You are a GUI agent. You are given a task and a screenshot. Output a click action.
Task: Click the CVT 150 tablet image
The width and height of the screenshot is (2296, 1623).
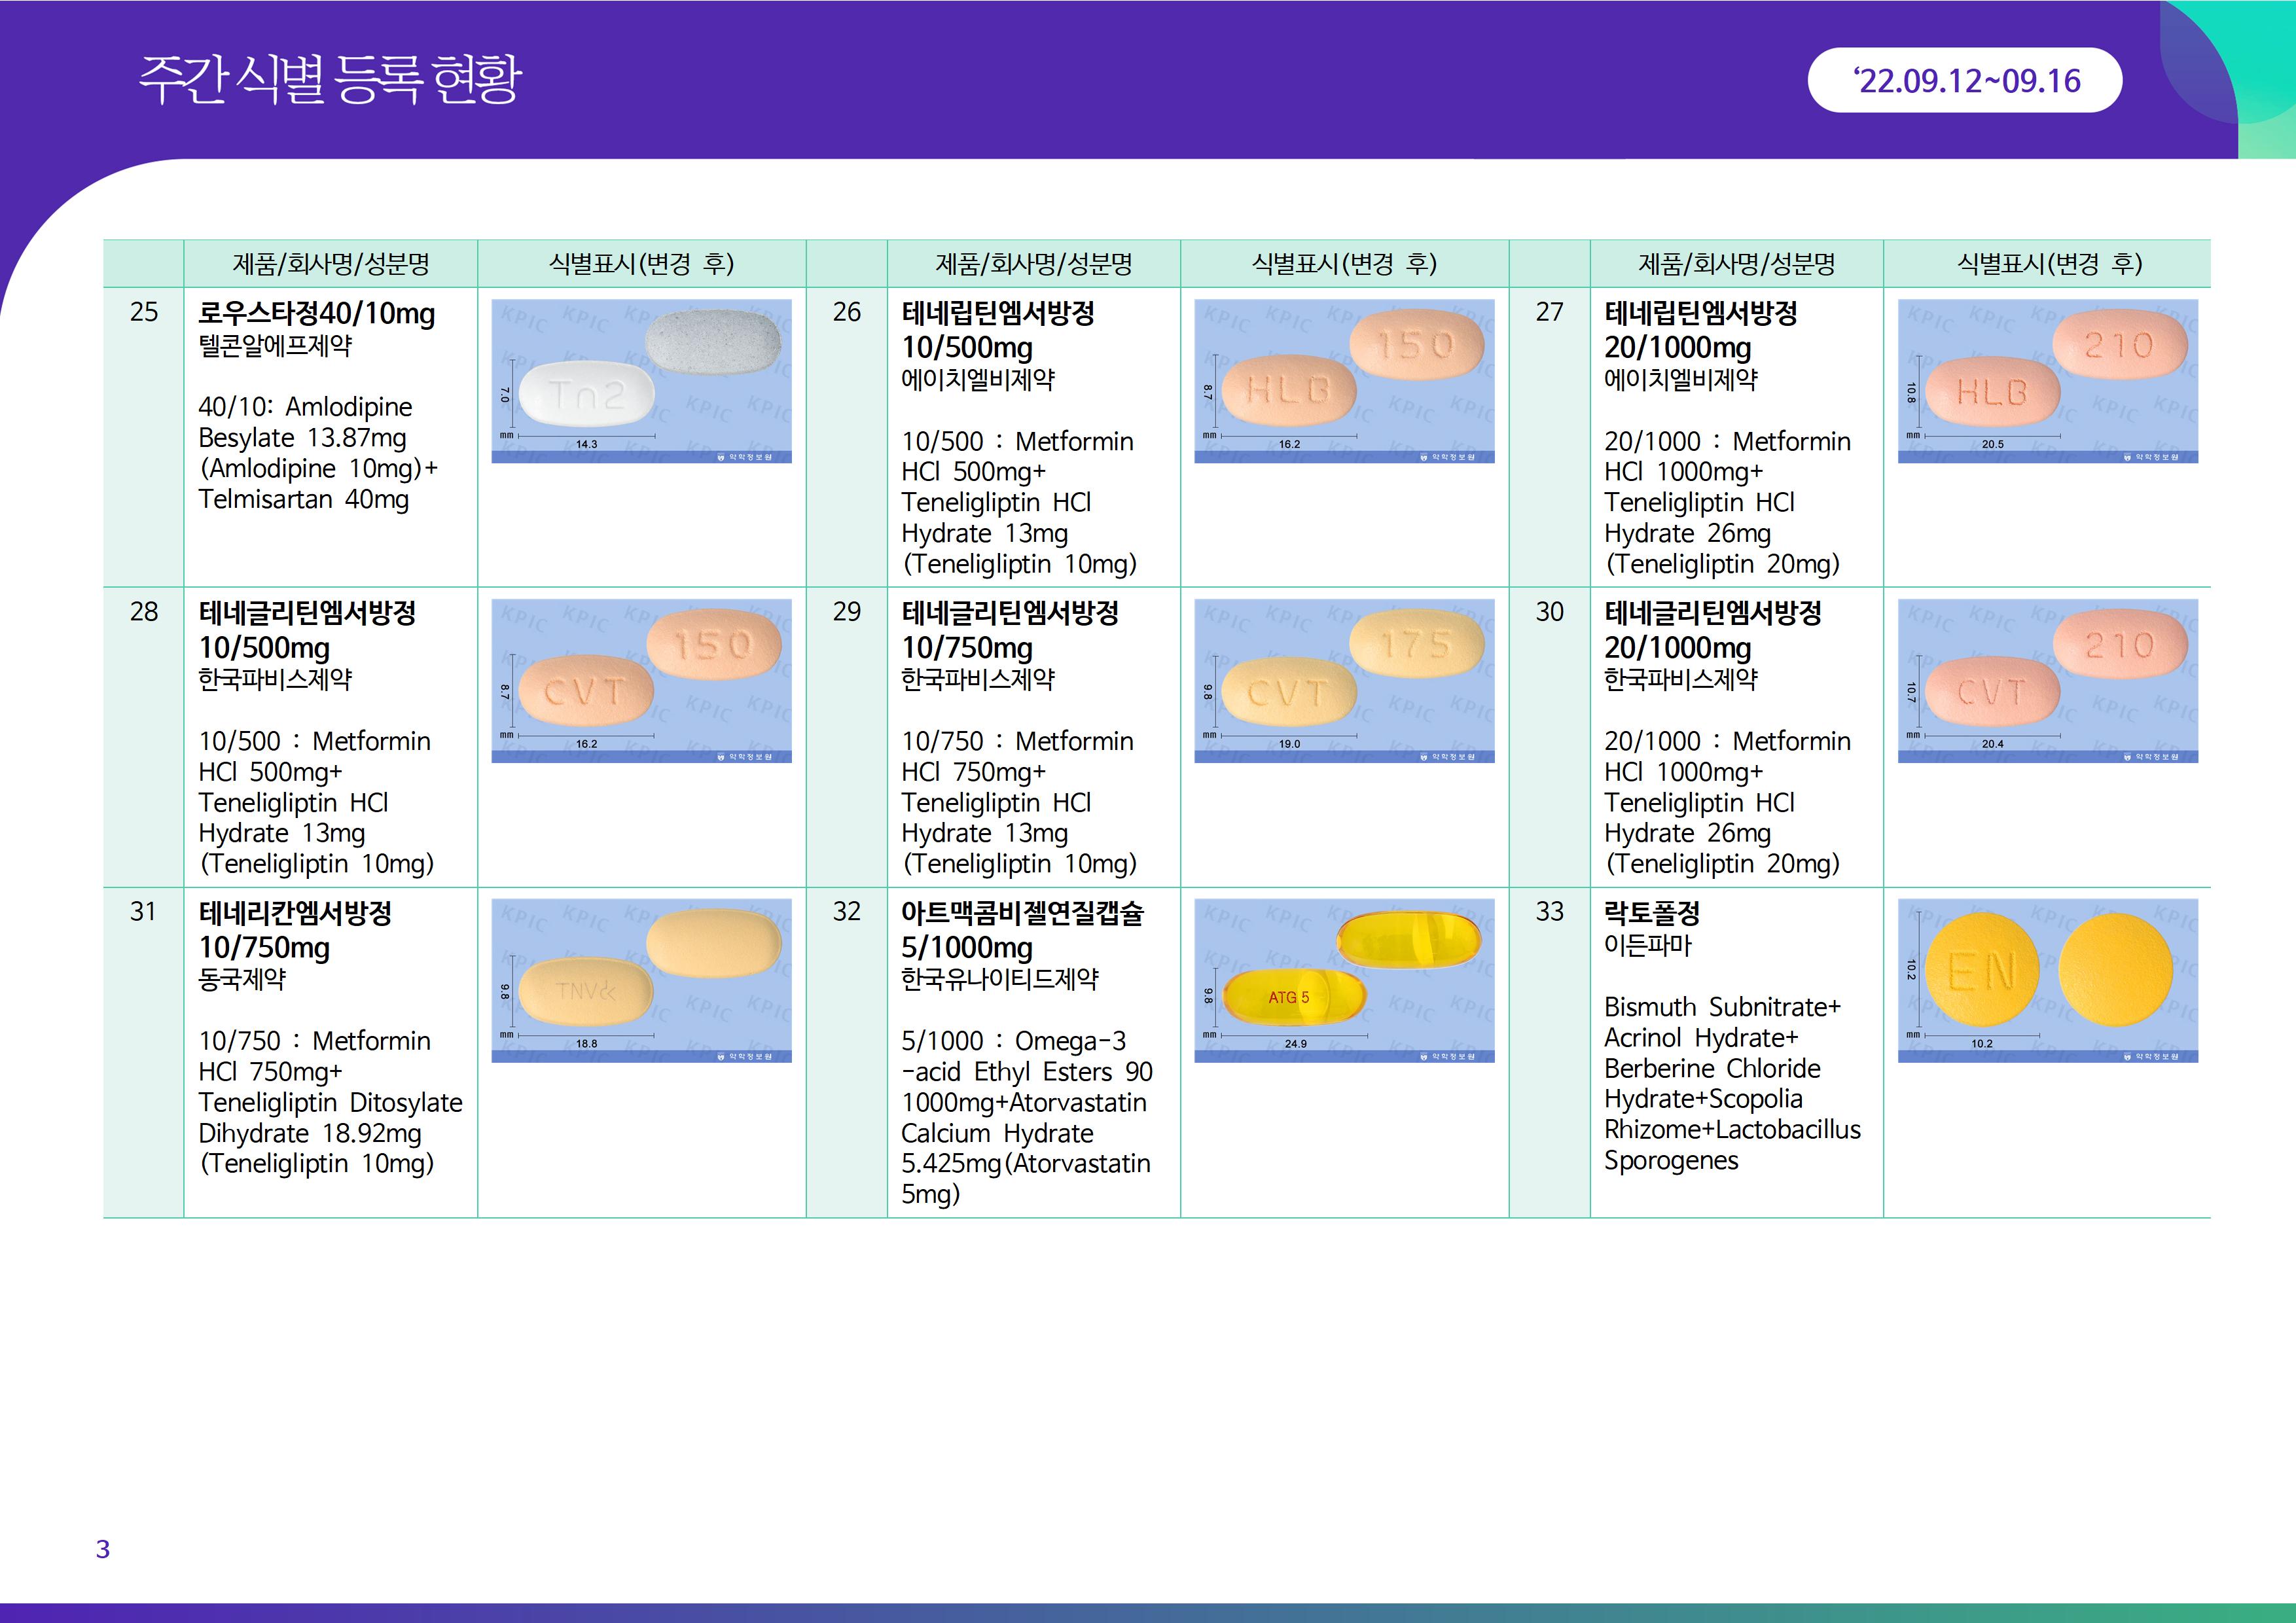pyautogui.click(x=641, y=681)
